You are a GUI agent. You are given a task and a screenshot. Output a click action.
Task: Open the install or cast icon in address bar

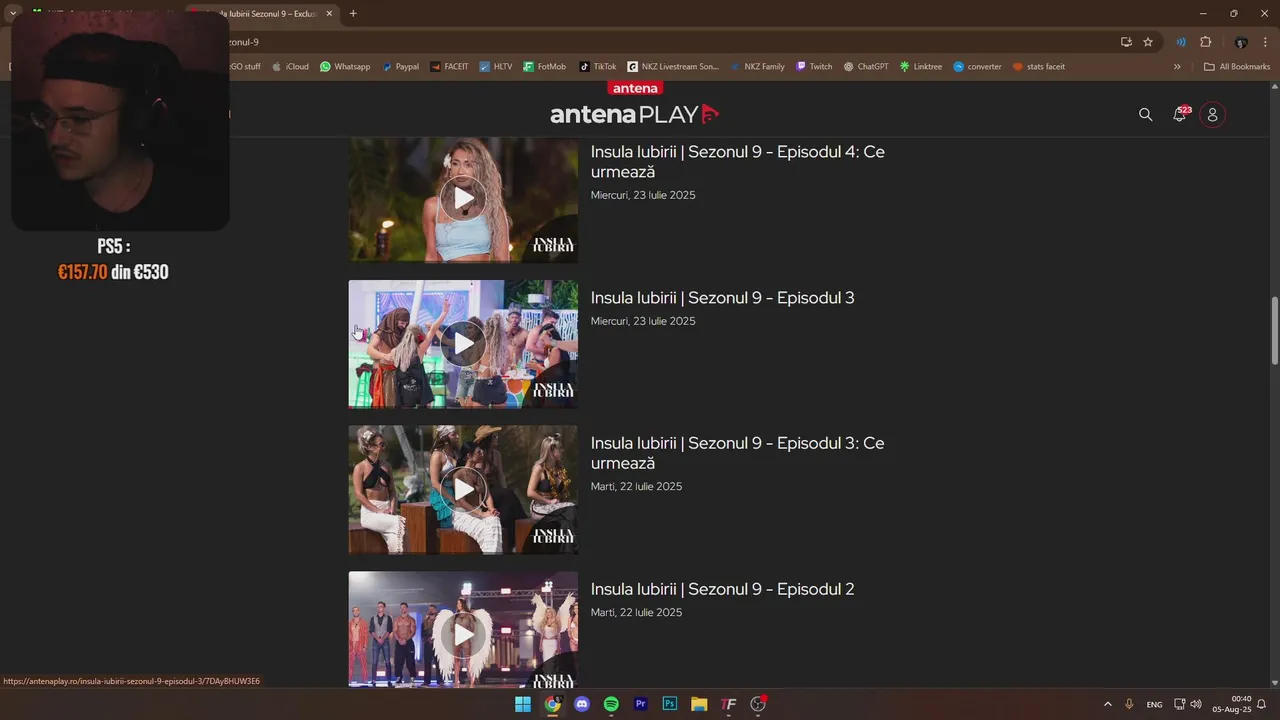click(1126, 42)
